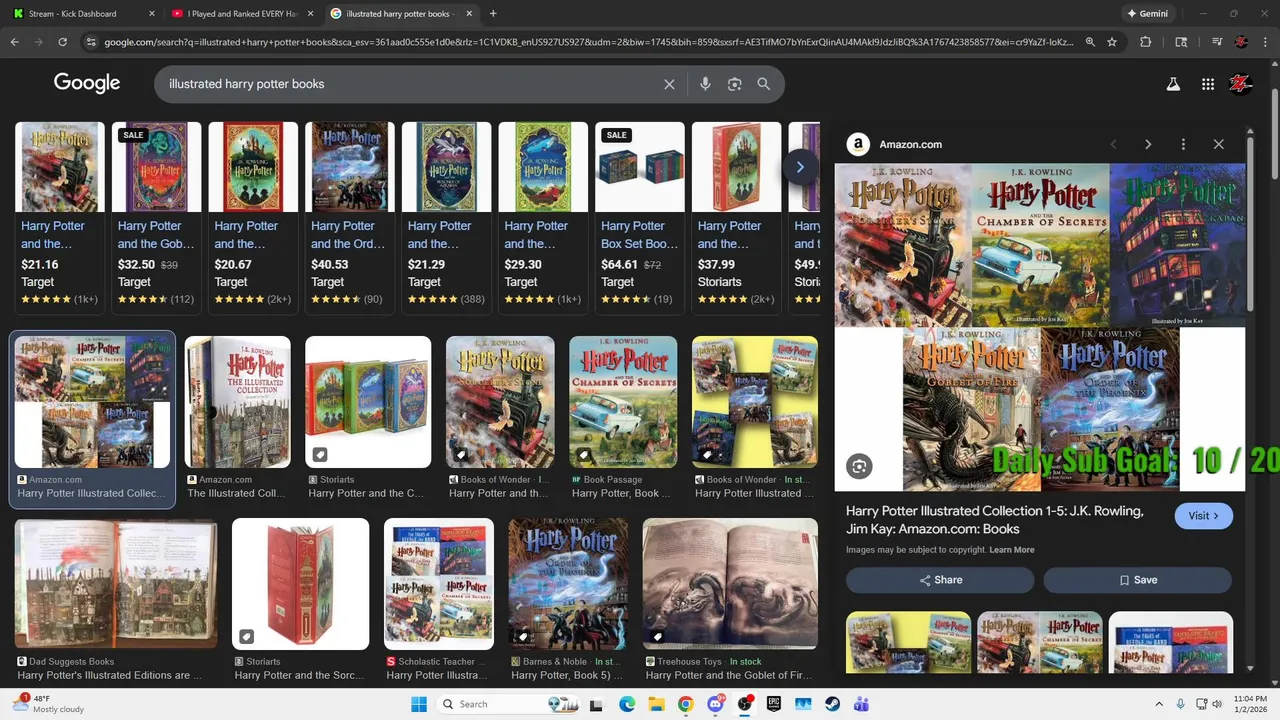Open the $32.50 sale Goblet product card
This screenshot has width=1280, height=720.
coord(156,217)
